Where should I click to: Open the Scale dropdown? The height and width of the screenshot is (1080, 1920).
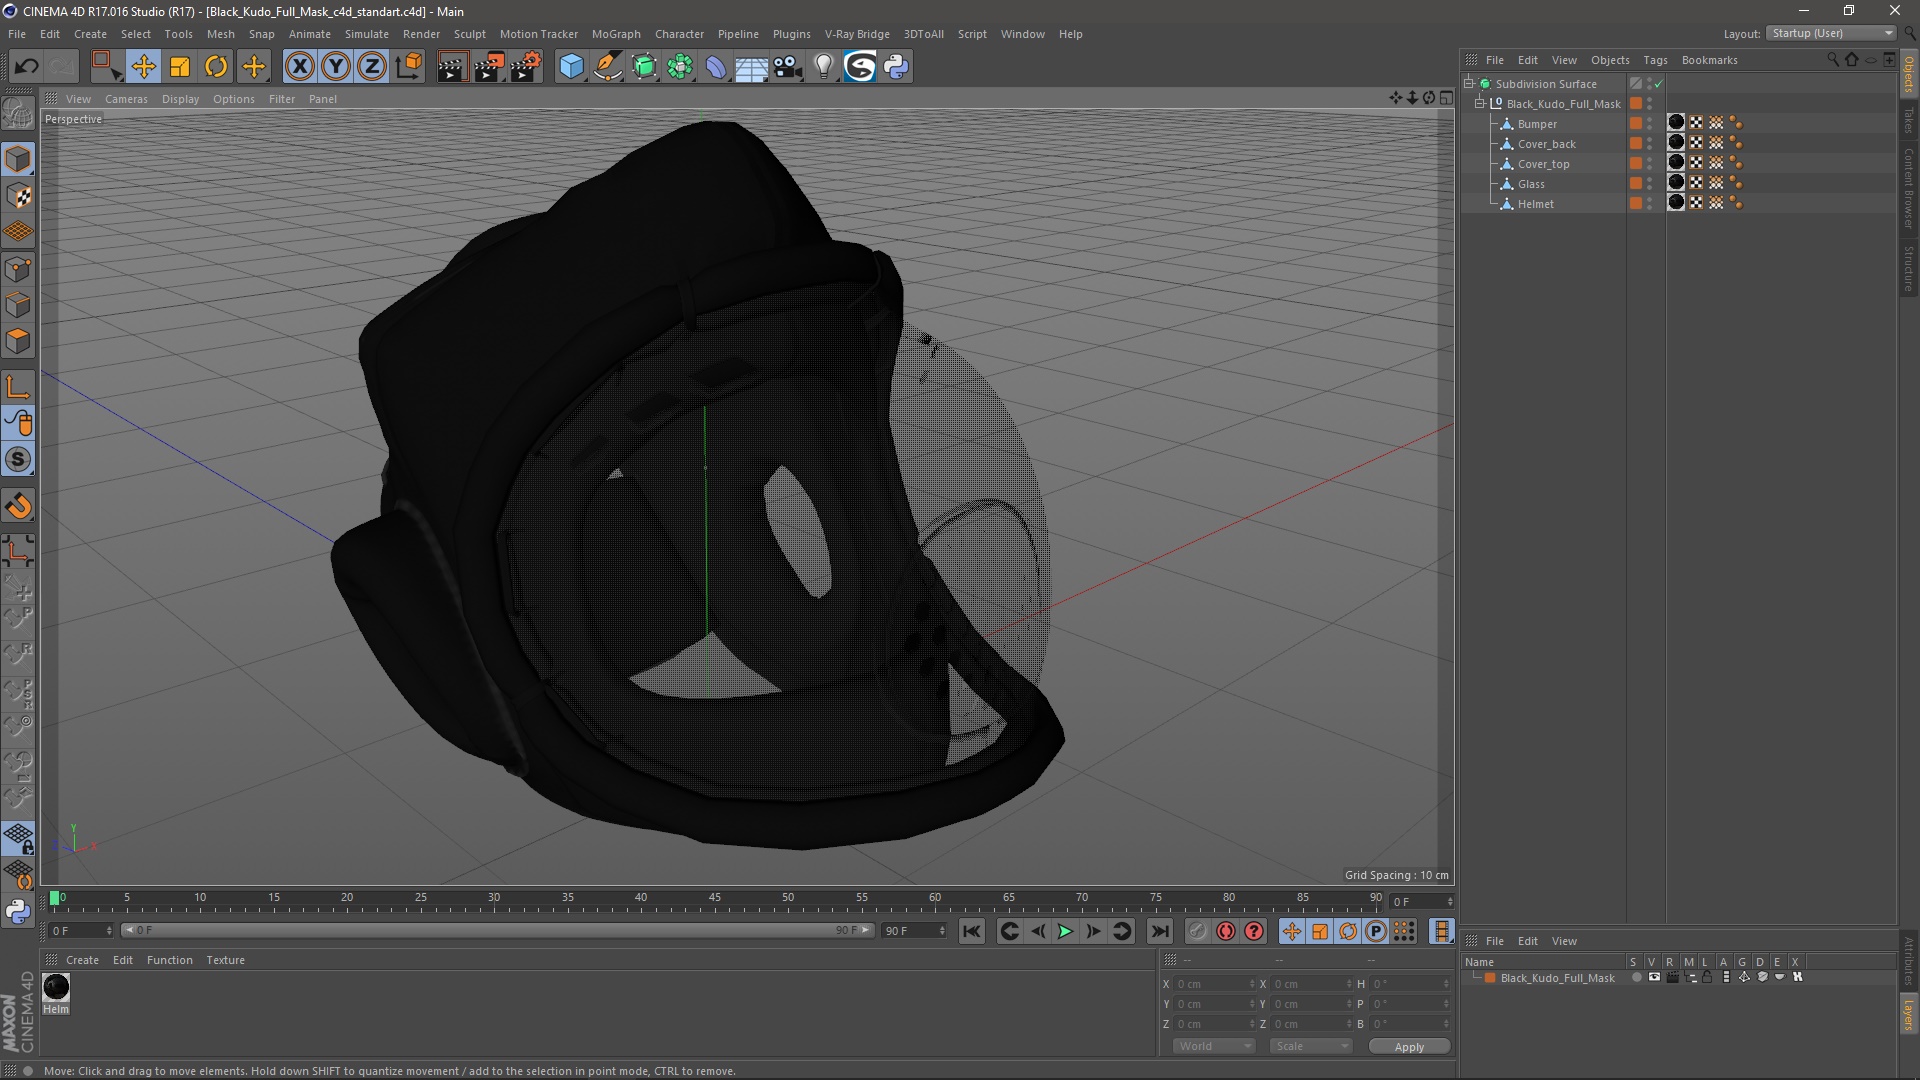click(x=1311, y=1046)
